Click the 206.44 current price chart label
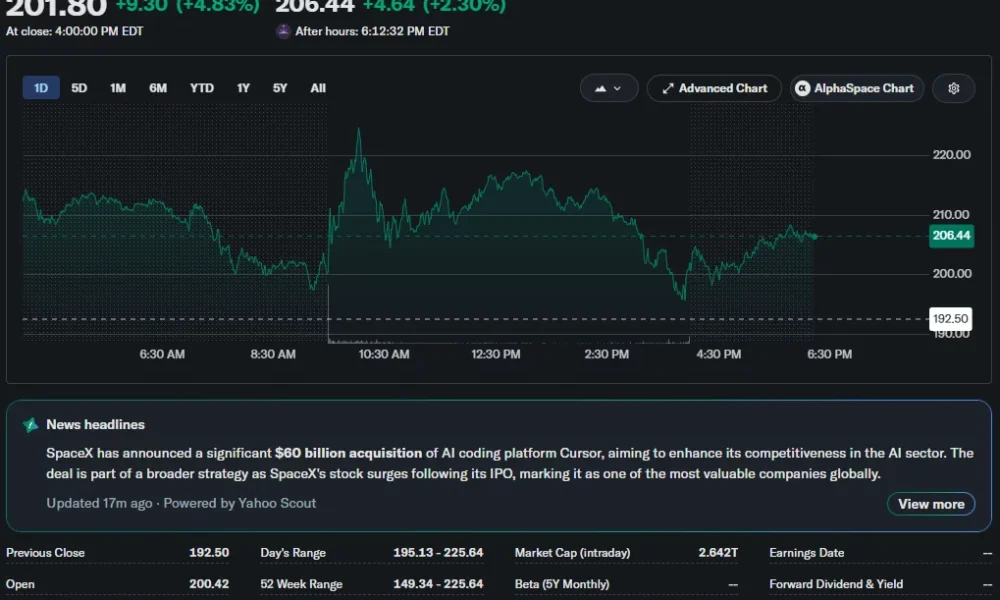 [952, 235]
